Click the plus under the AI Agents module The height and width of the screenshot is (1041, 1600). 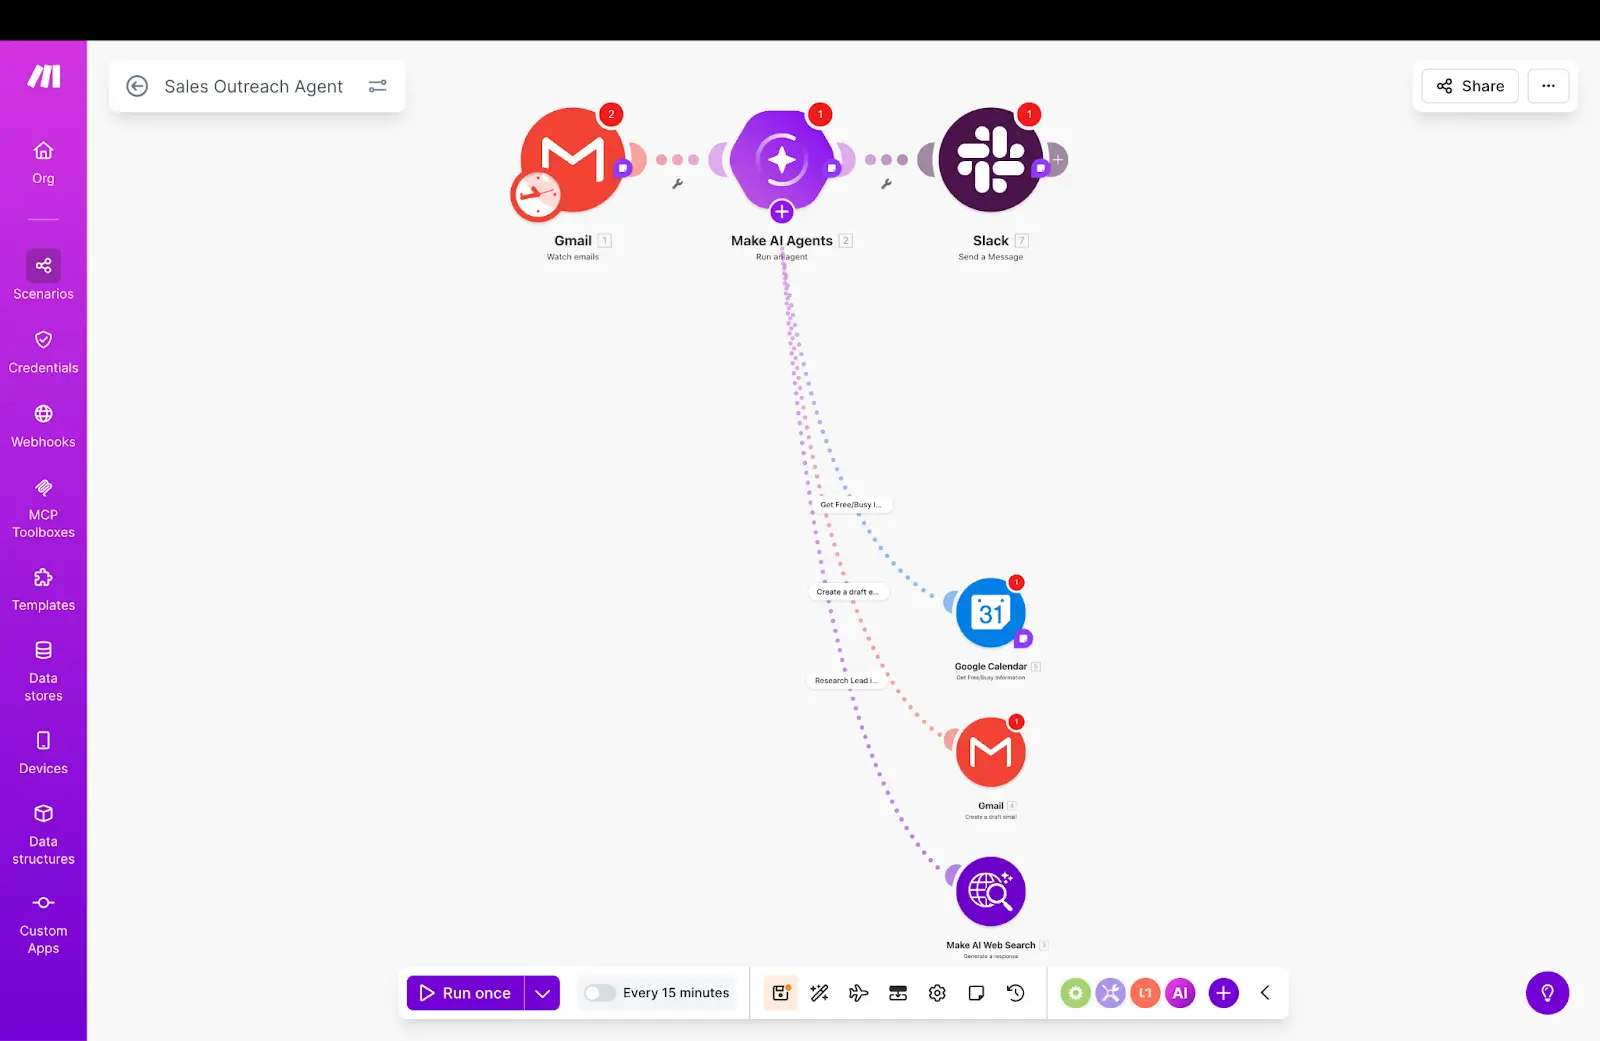(782, 212)
